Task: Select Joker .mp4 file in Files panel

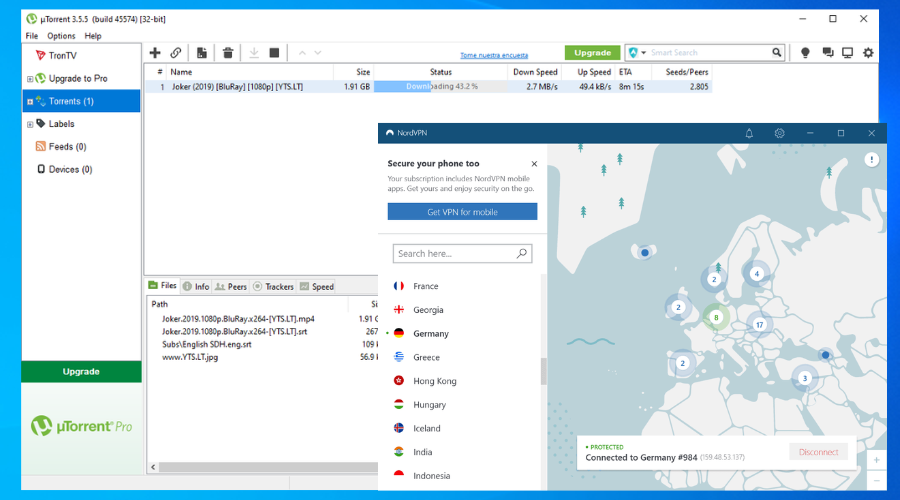Action: point(238,319)
